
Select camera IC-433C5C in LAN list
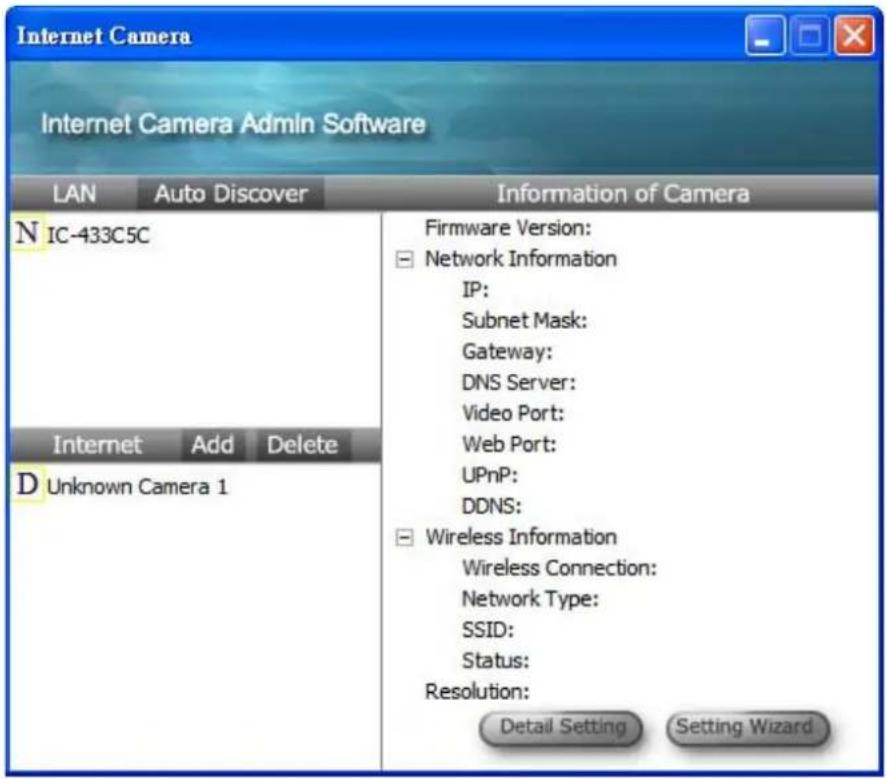click(98, 235)
